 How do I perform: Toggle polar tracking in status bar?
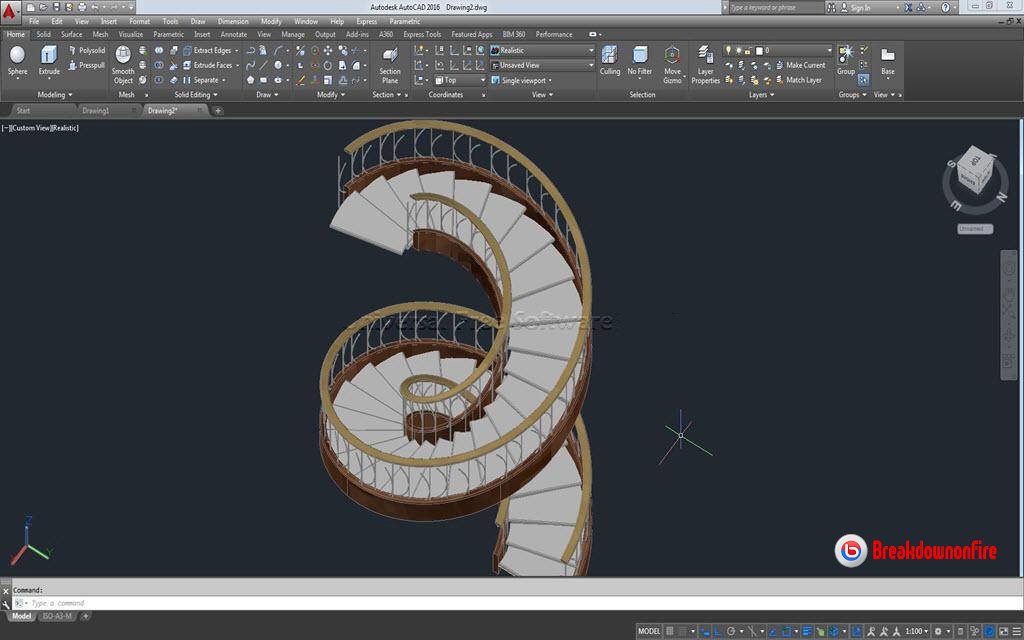pyautogui.click(x=732, y=631)
